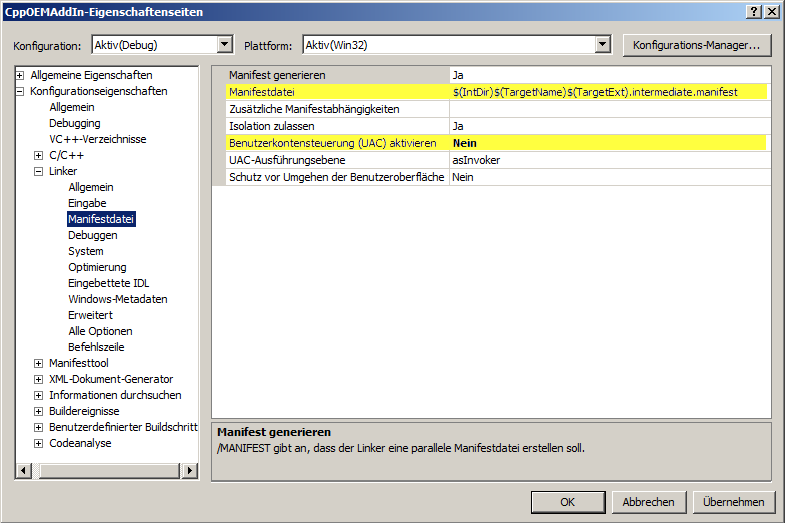
Task: Edit the $(IntDir)$(TargetName) manifest value
Action: 595,92
